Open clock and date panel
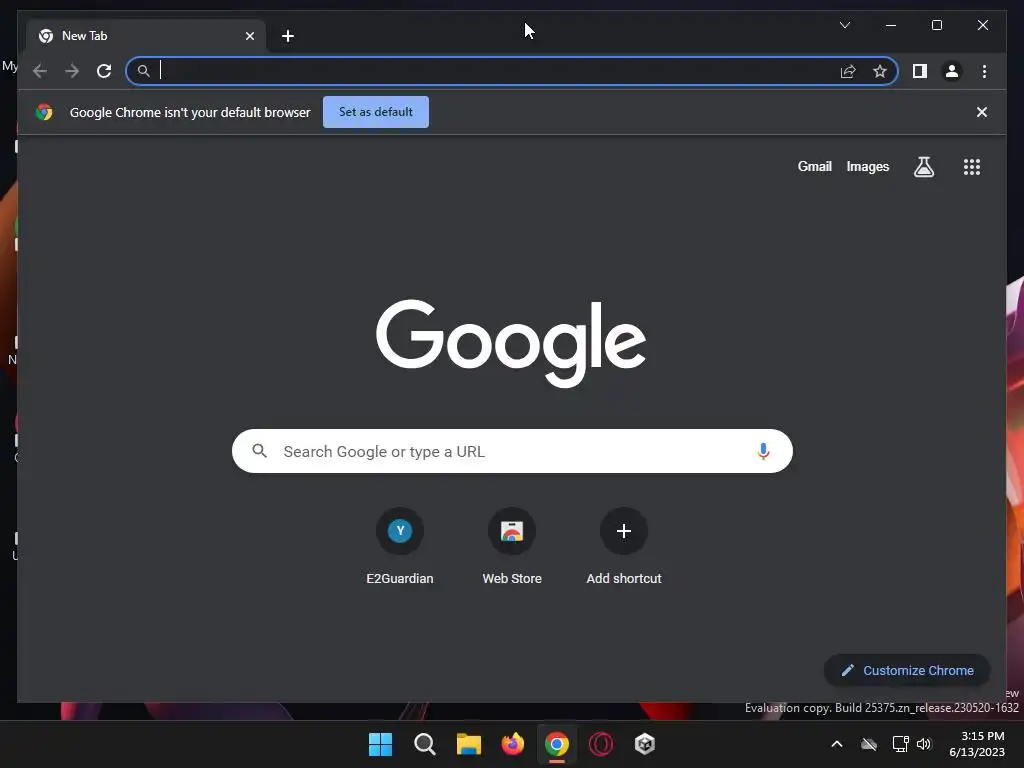The image size is (1024, 768). click(977, 744)
